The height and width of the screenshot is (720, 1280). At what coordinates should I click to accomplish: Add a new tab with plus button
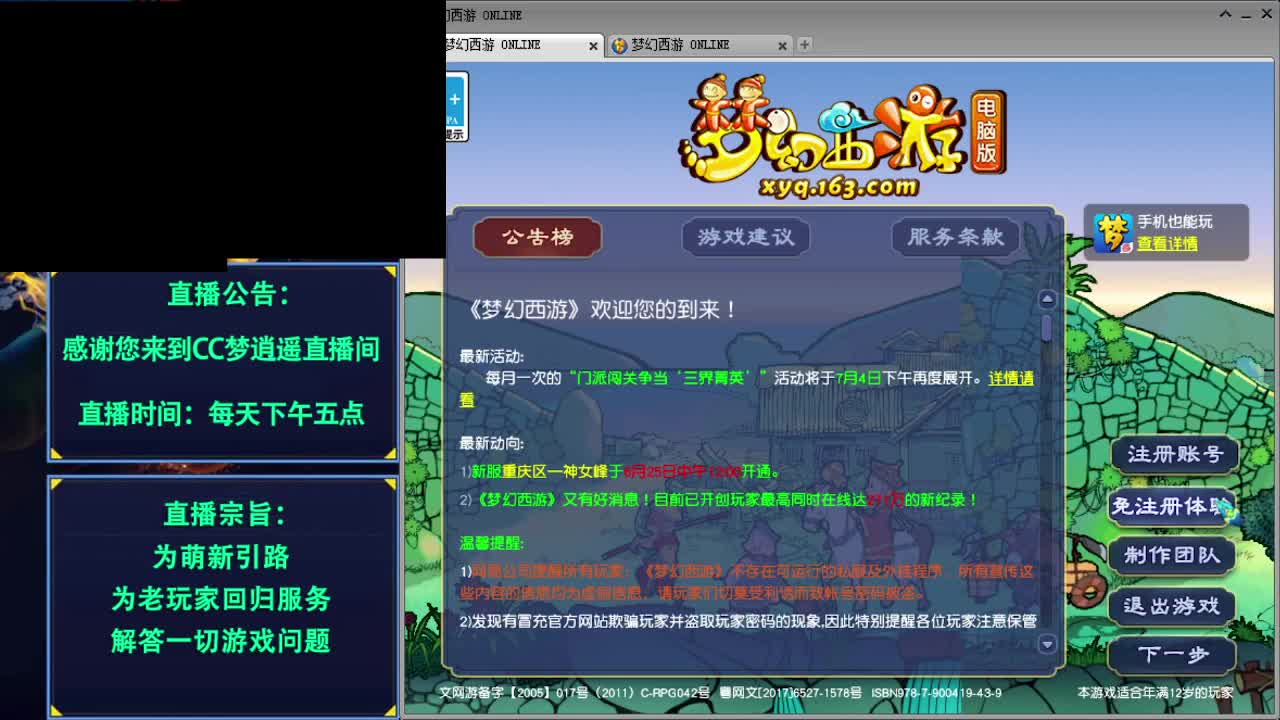click(804, 44)
